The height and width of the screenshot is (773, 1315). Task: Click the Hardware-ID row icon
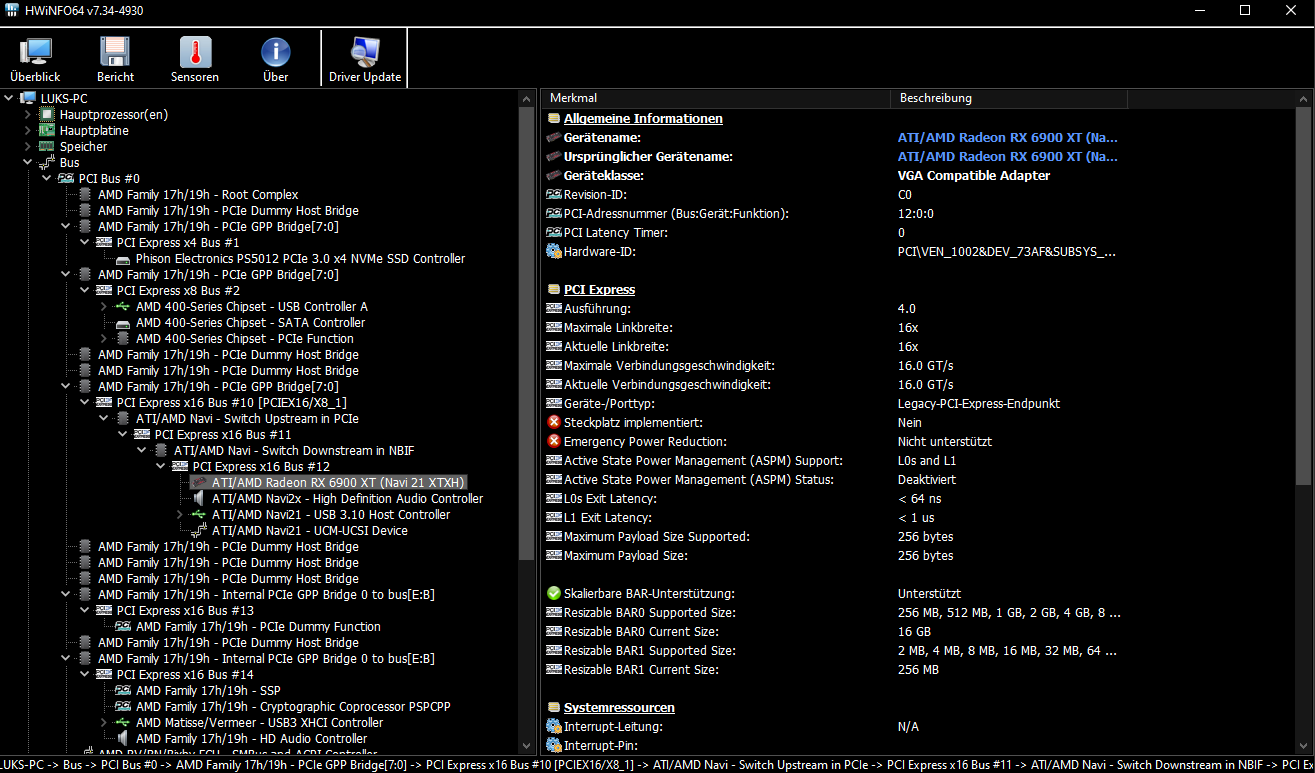(x=554, y=252)
